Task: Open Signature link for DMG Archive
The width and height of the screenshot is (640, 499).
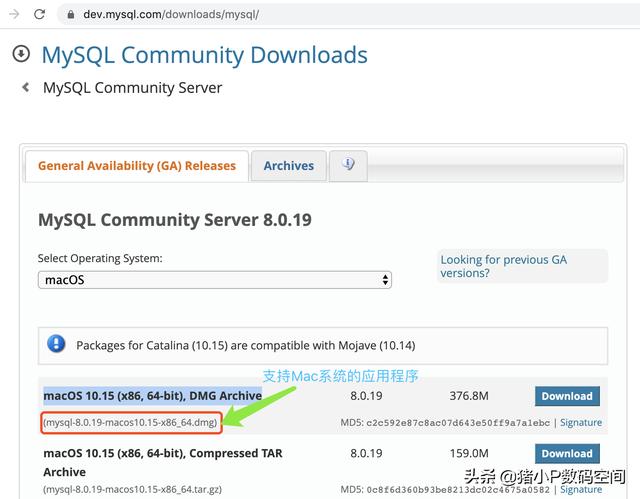Action: click(581, 423)
